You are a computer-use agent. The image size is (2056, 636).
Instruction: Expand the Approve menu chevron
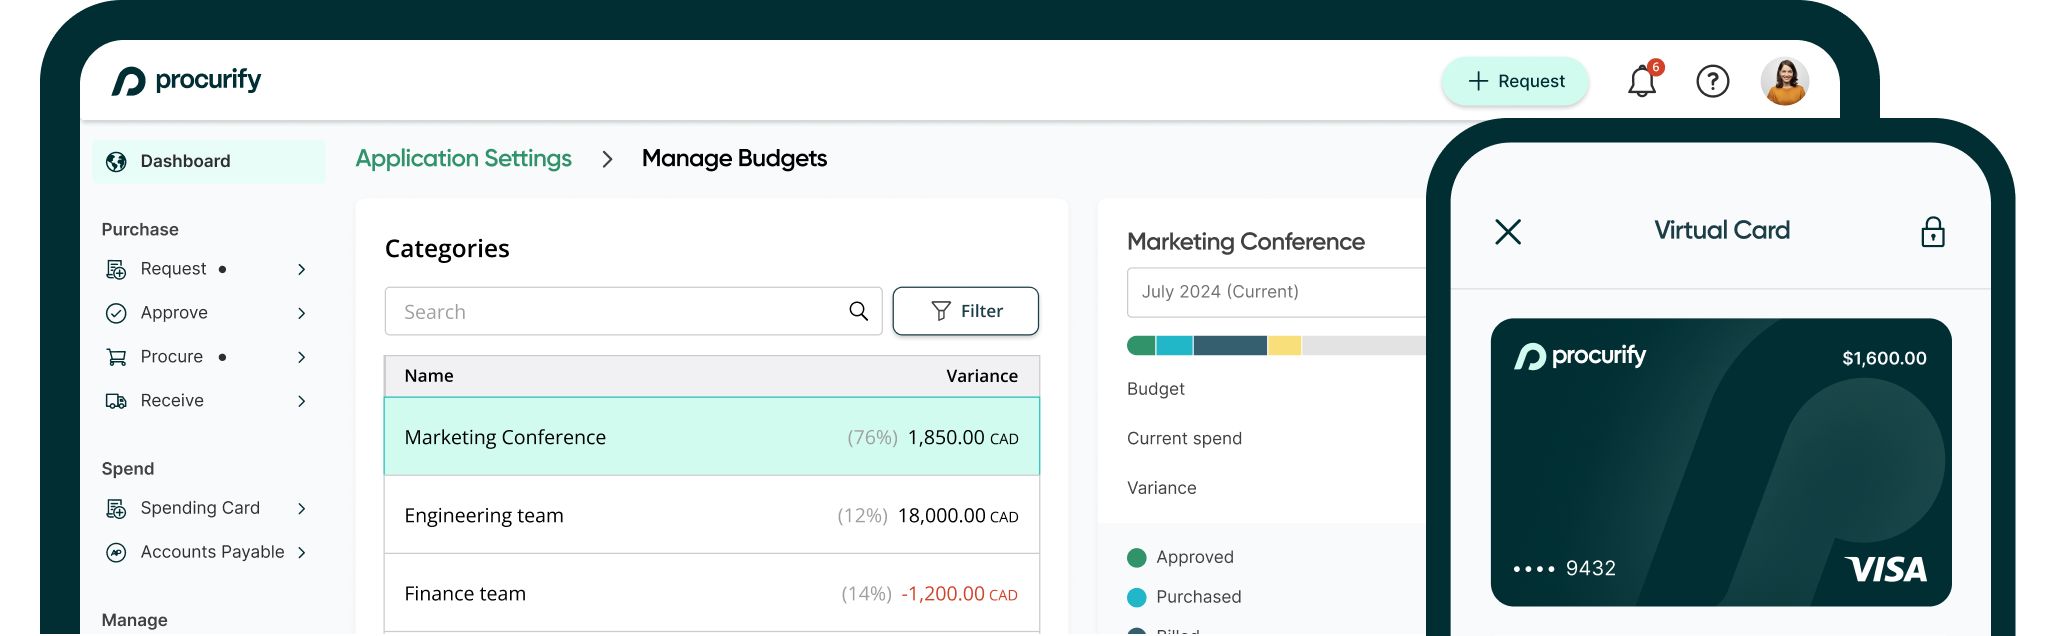[301, 313]
